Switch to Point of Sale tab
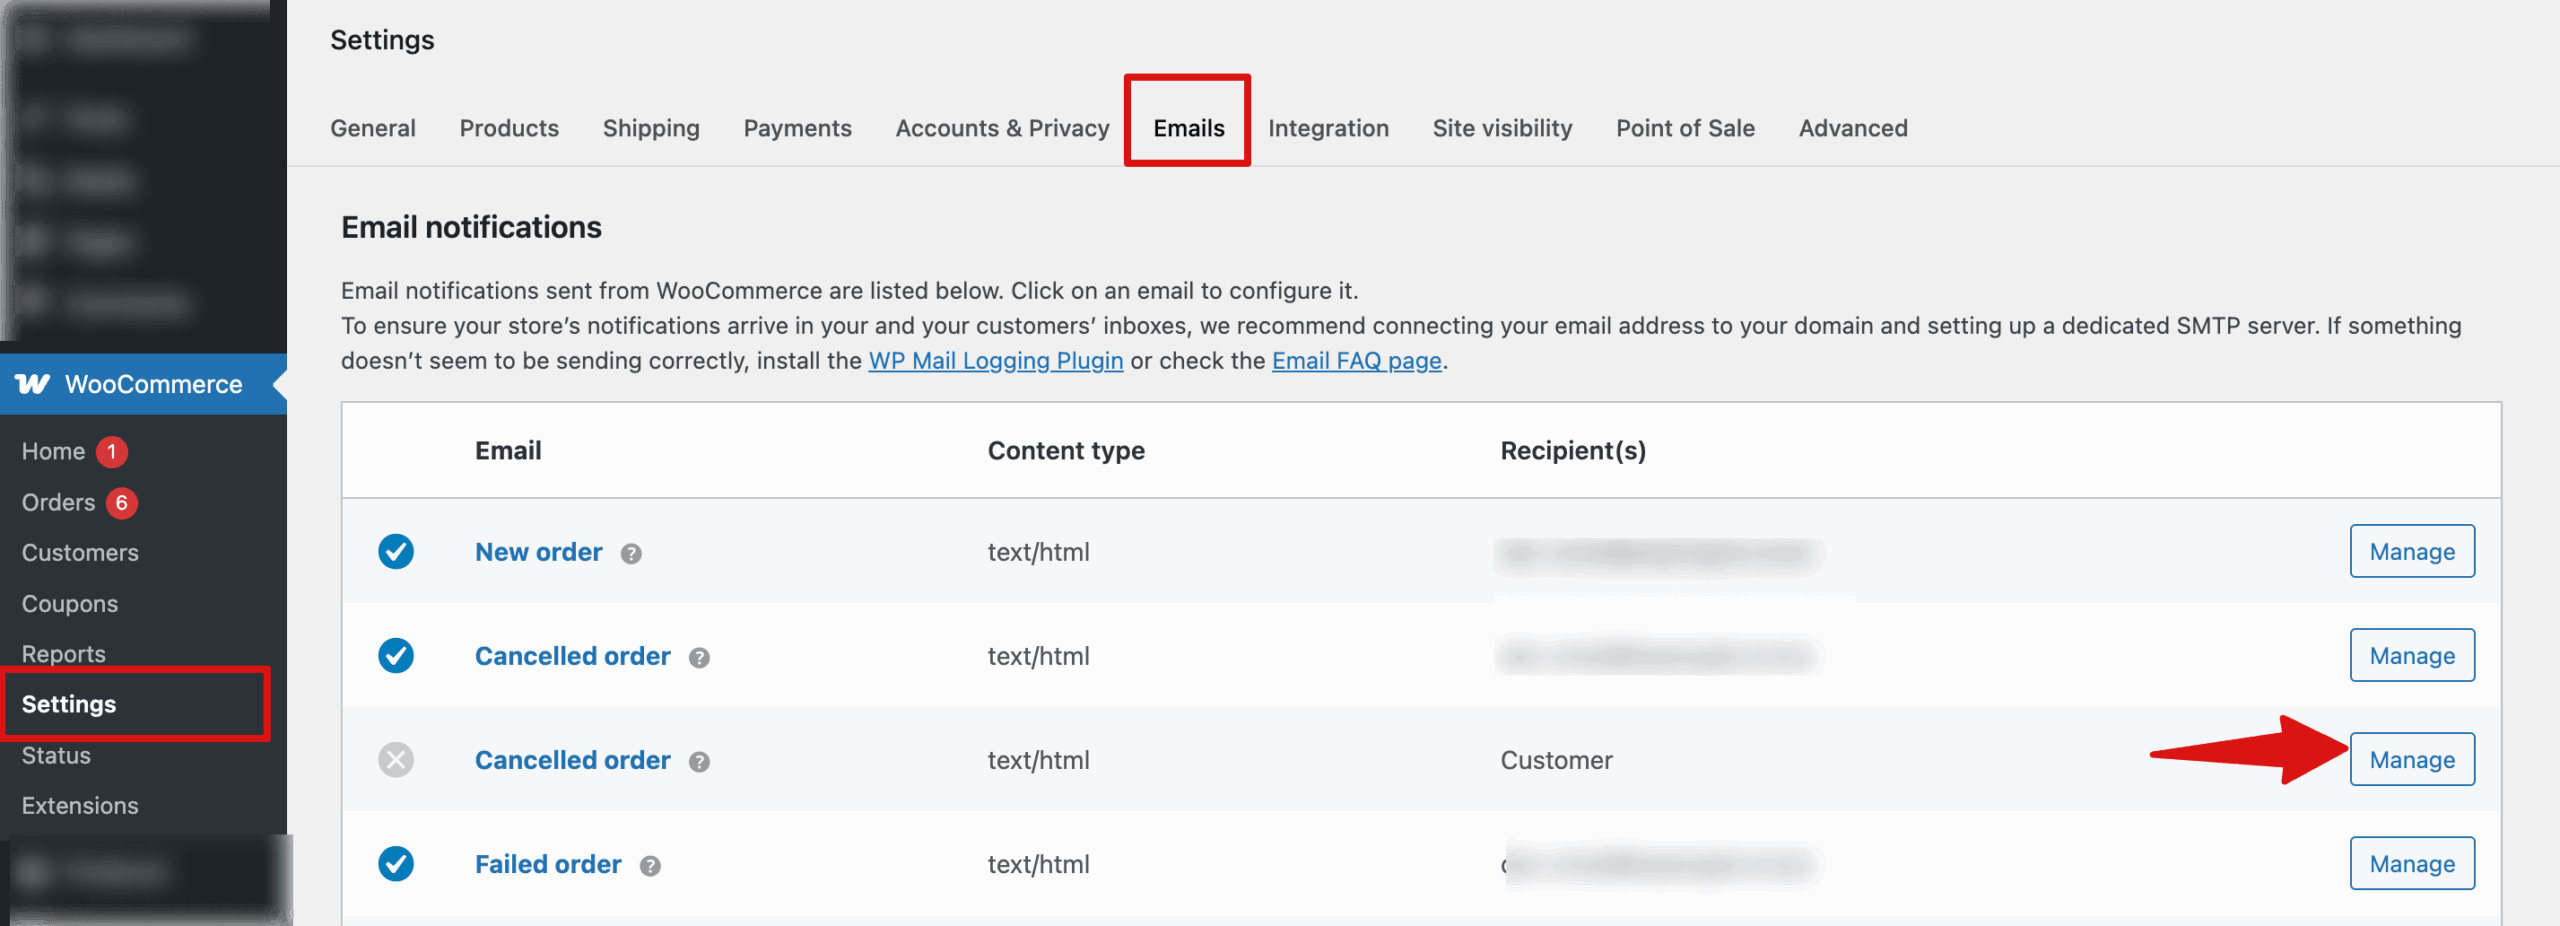The height and width of the screenshot is (926, 2560). (1685, 128)
